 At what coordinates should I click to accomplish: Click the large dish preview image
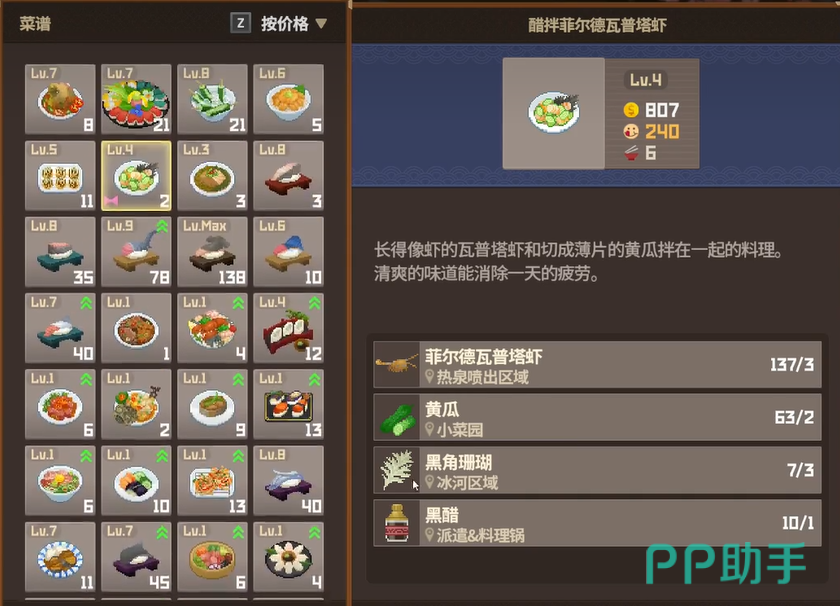click(x=553, y=113)
